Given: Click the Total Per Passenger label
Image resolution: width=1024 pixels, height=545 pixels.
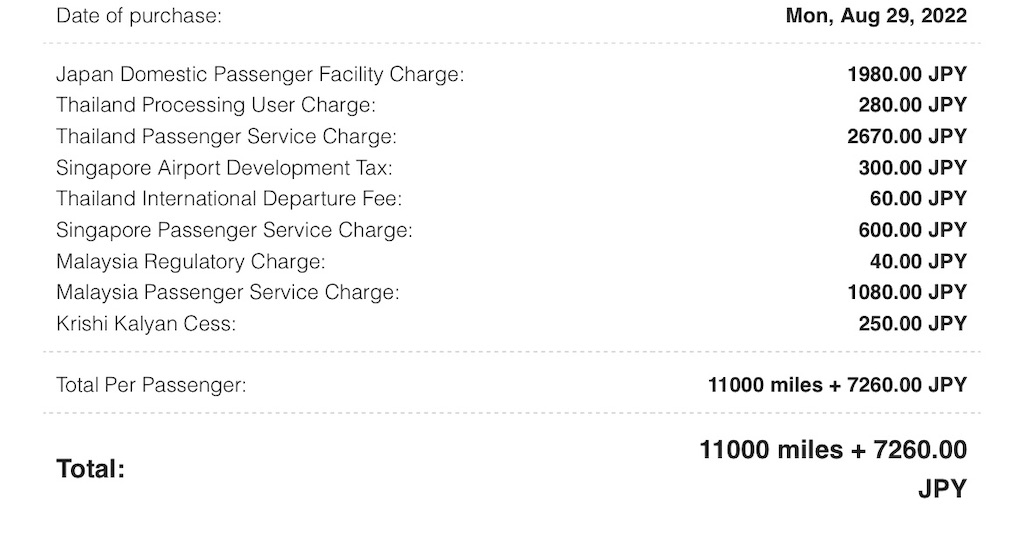Looking at the screenshot, I should coord(152,385).
